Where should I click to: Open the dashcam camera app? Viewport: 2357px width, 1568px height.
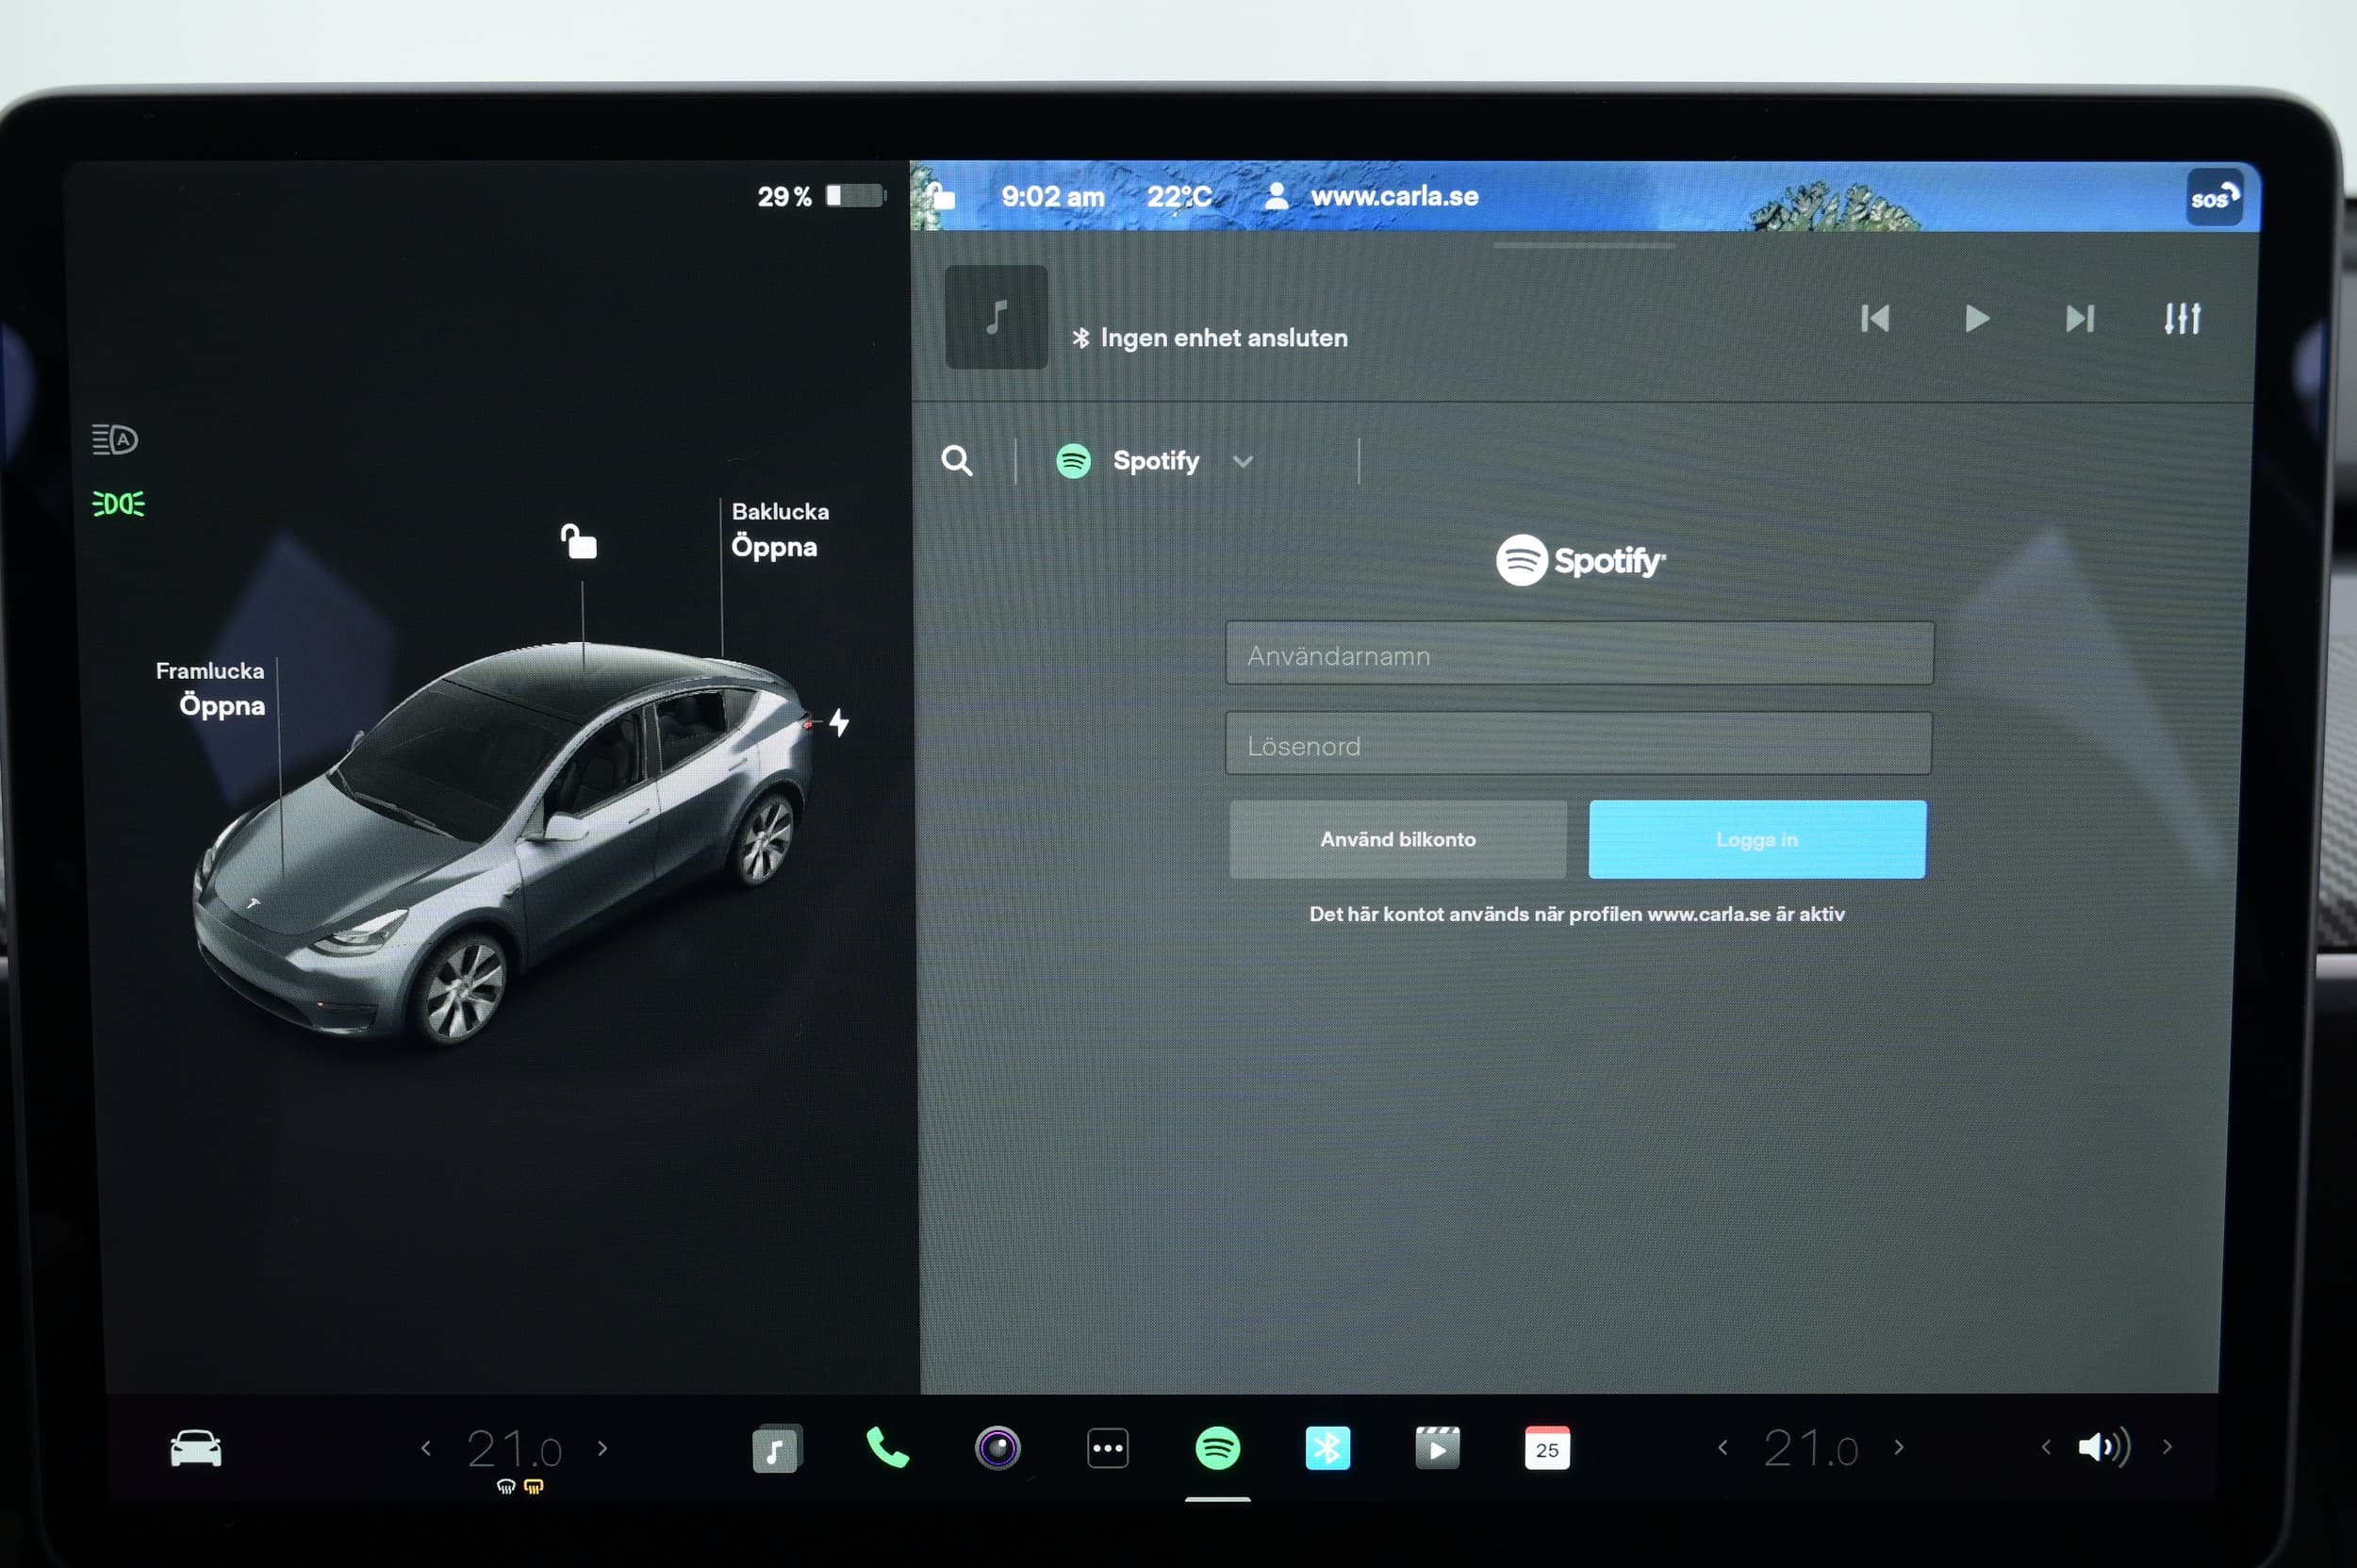pyautogui.click(x=997, y=1448)
